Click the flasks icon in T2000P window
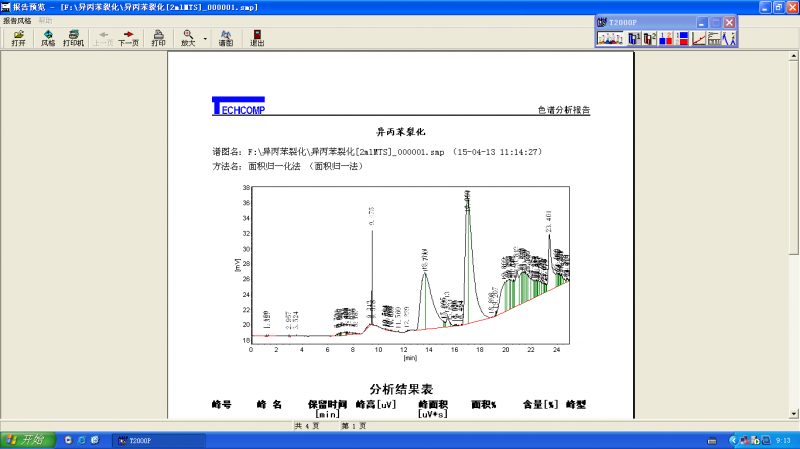800x449 pixels. (x=610, y=38)
